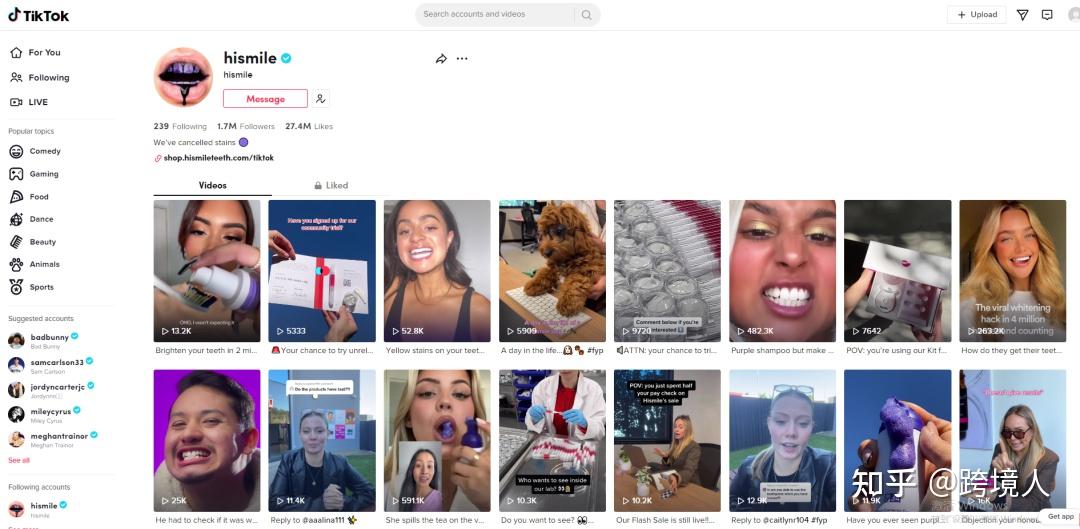The width and height of the screenshot is (1080, 529).
Task: Select Comedy topic
Action: (36, 151)
